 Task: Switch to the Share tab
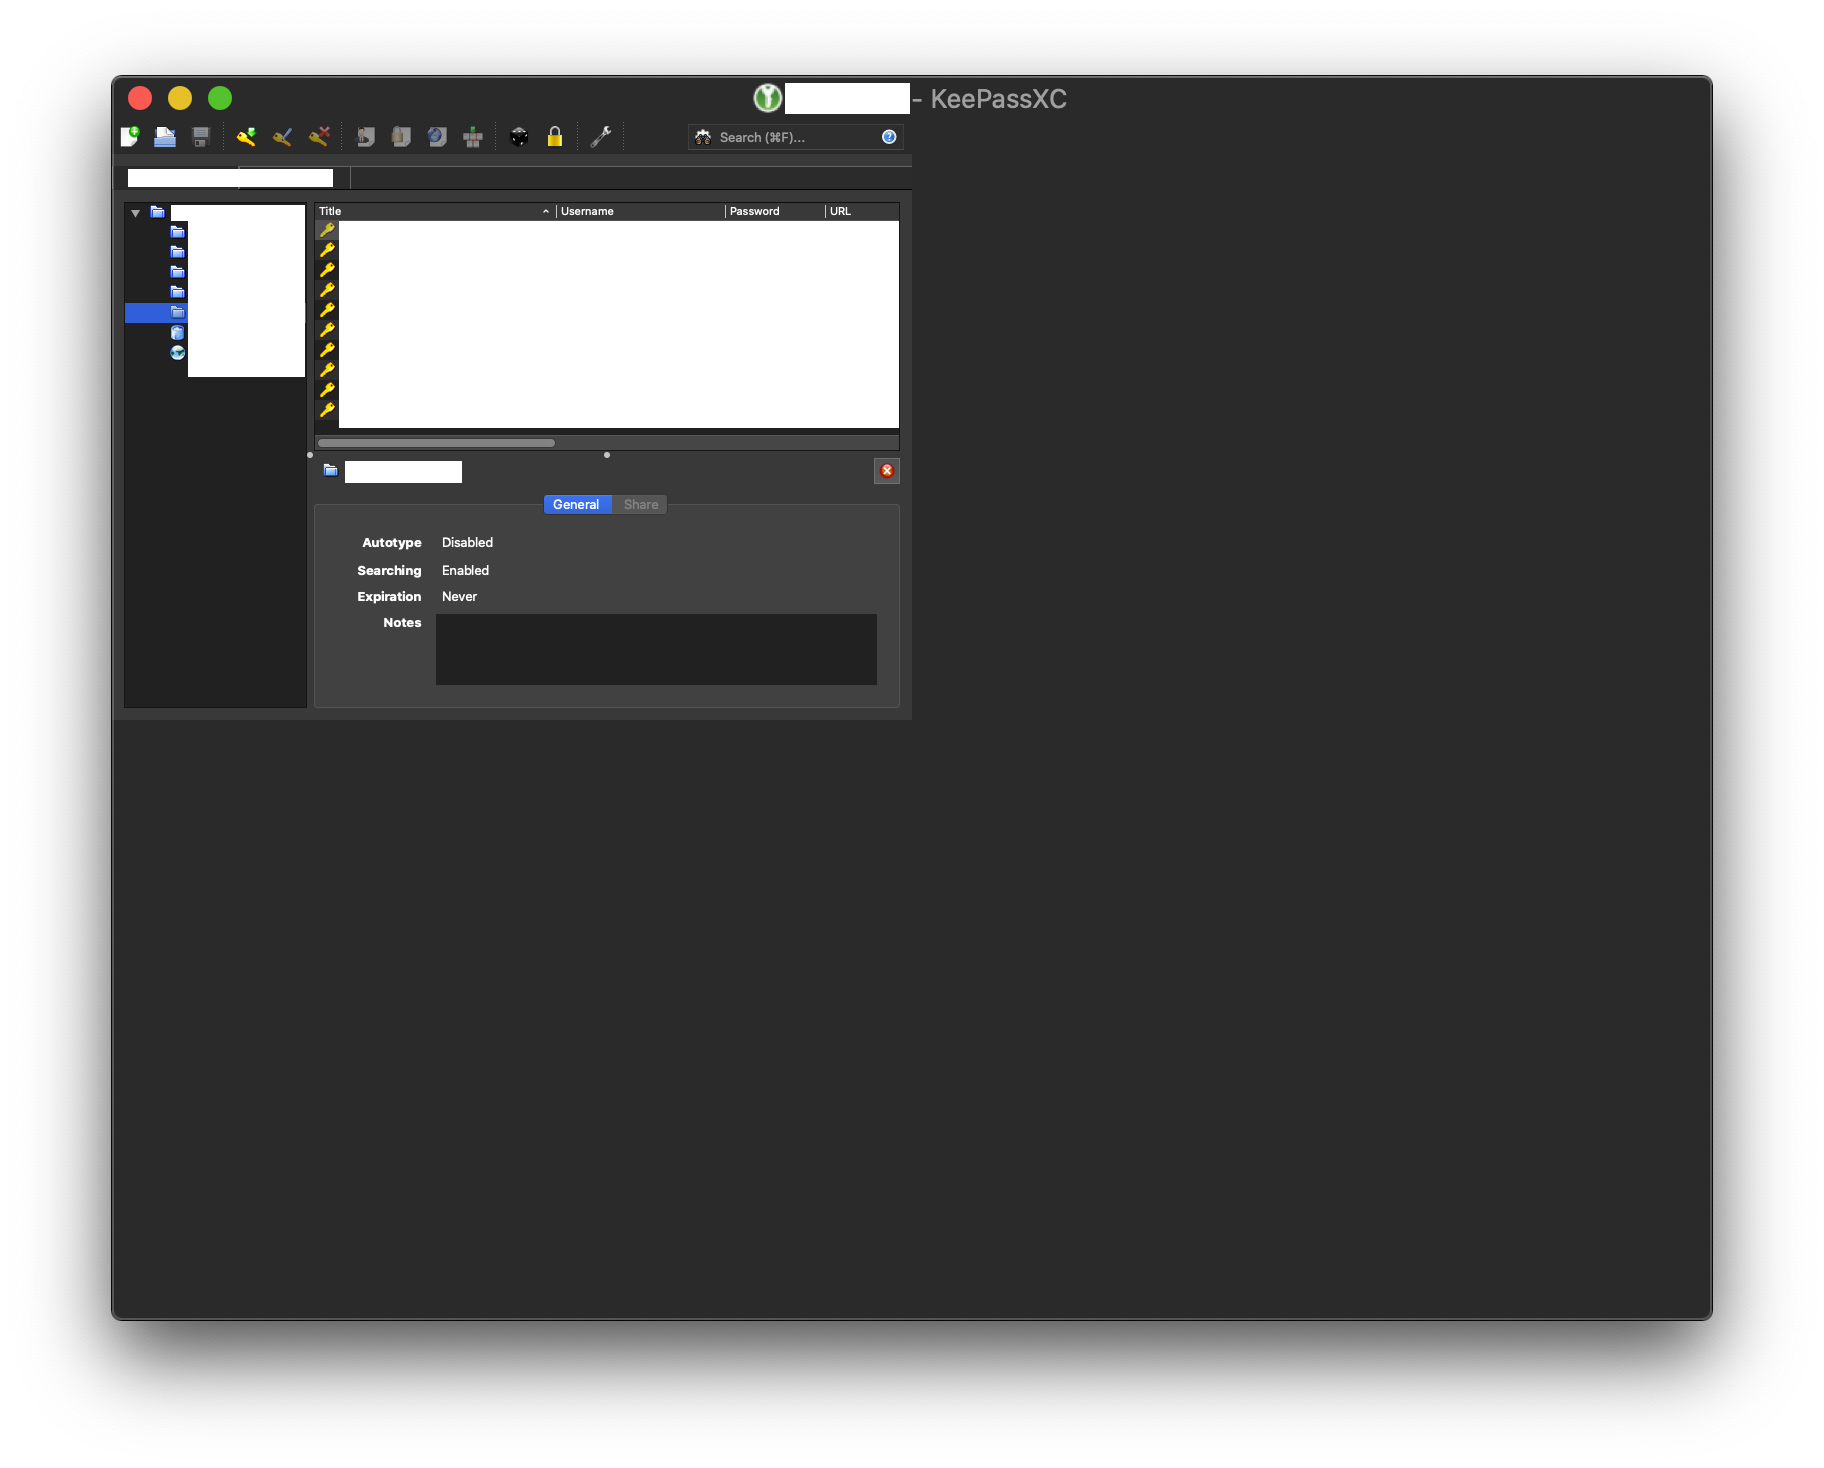click(640, 504)
